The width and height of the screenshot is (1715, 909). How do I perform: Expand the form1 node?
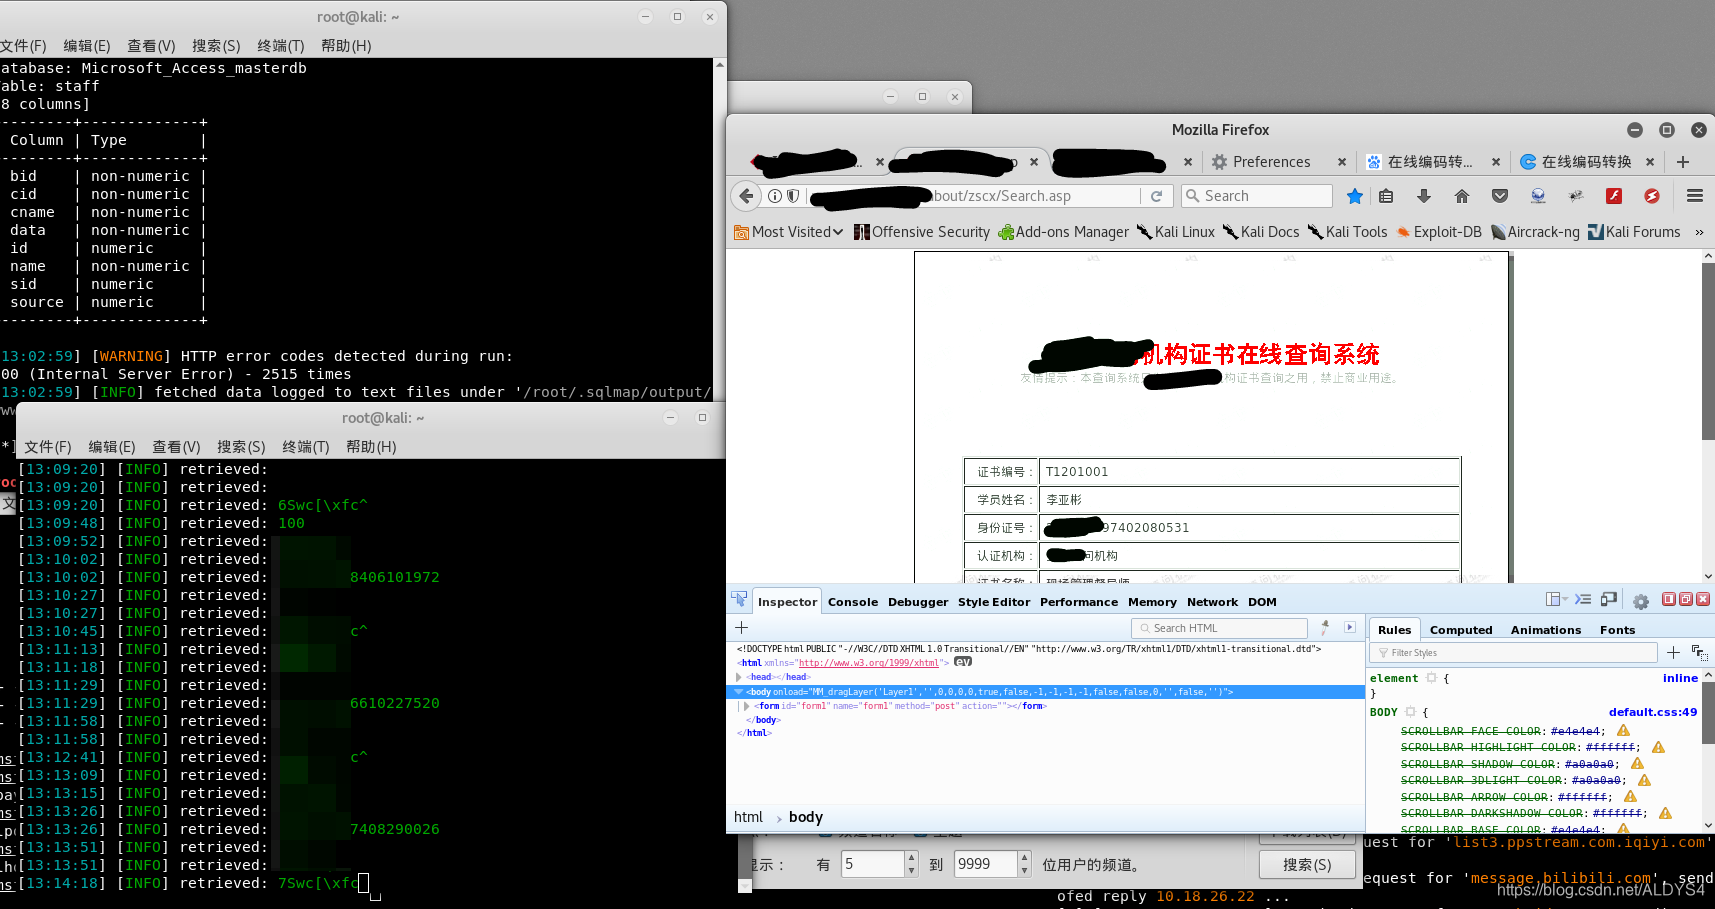tap(747, 706)
